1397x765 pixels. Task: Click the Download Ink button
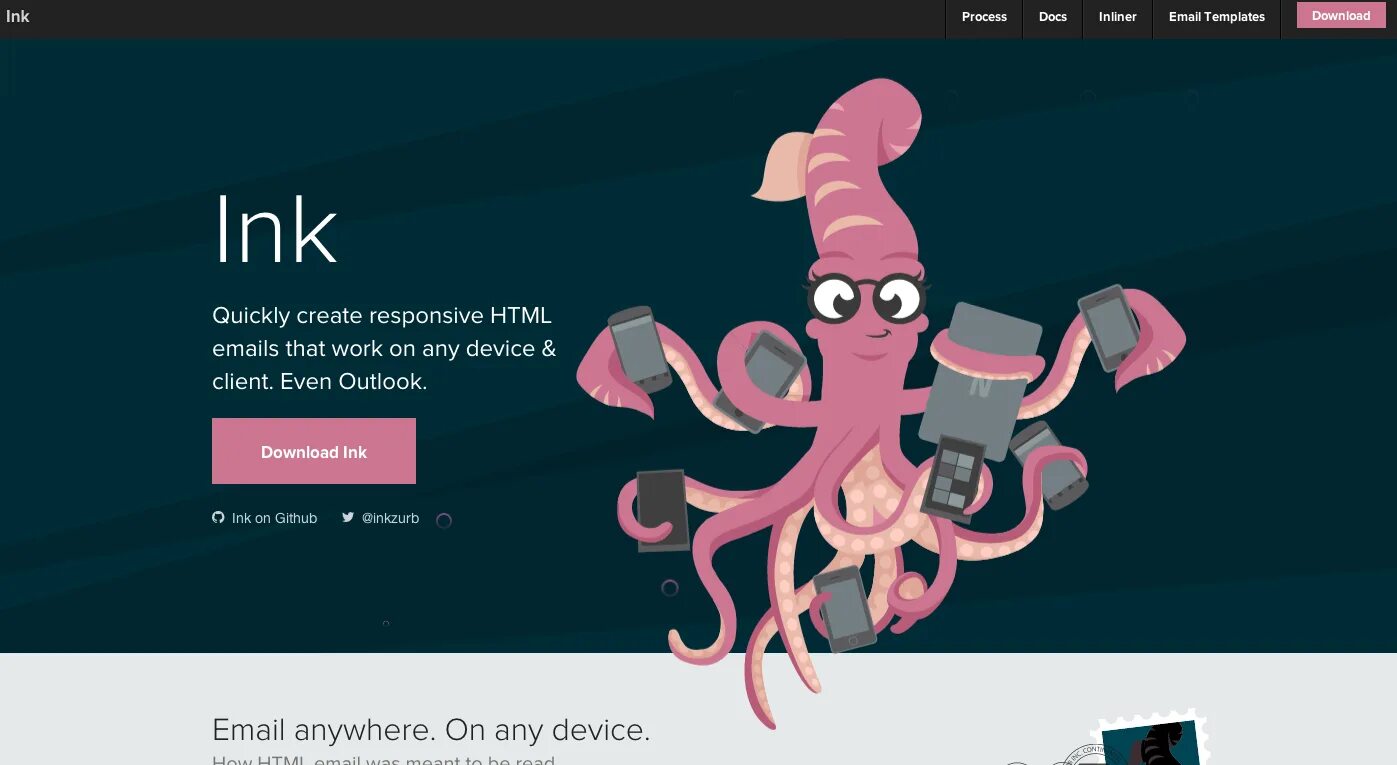point(314,451)
